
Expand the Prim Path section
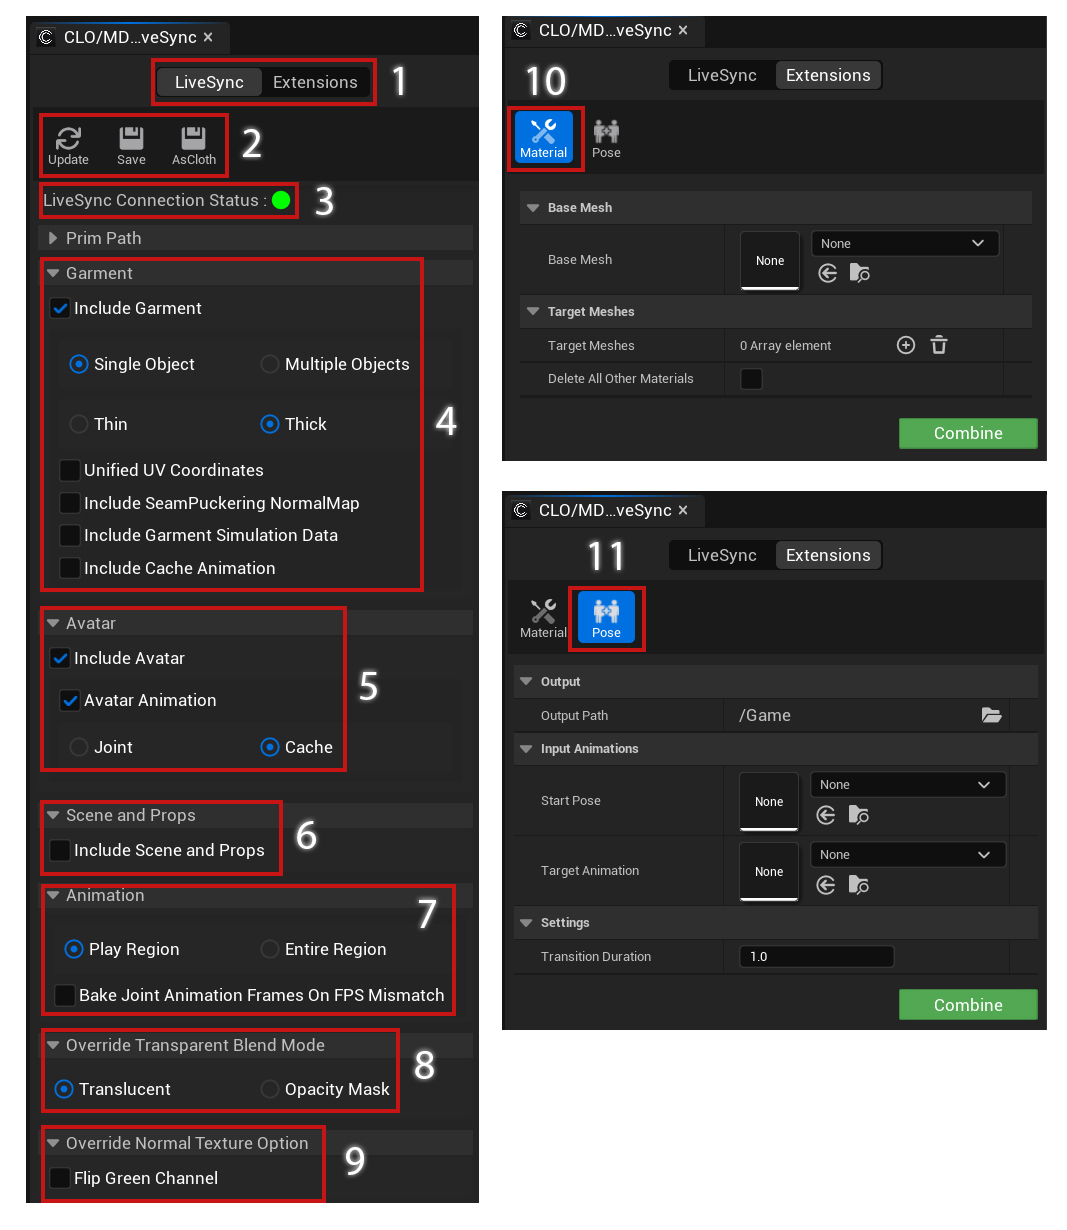point(53,238)
